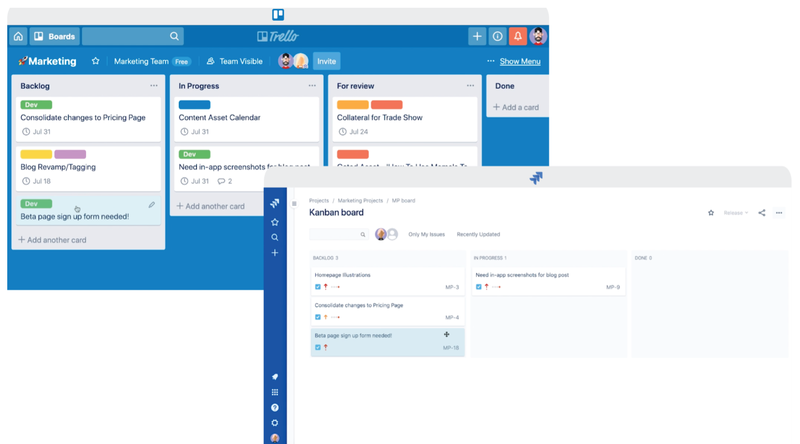This screenshot has height=444, width=800.
Task: Open Jira board more options menu
Action: tap(779, 213)
